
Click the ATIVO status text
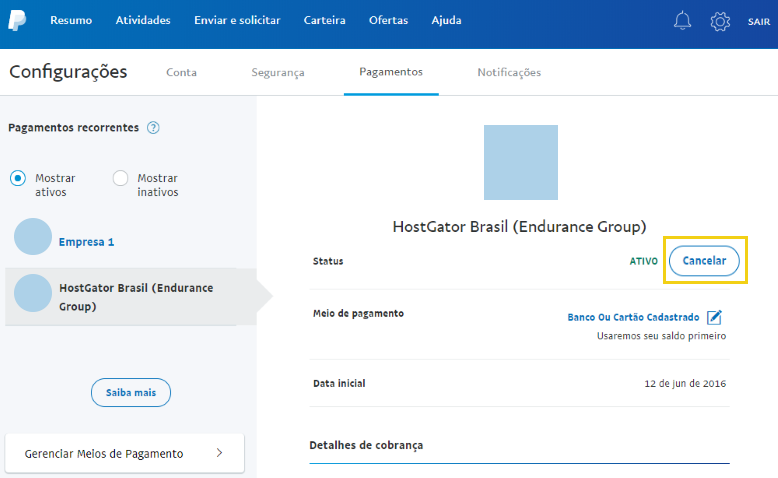click(x=644, y=261)
